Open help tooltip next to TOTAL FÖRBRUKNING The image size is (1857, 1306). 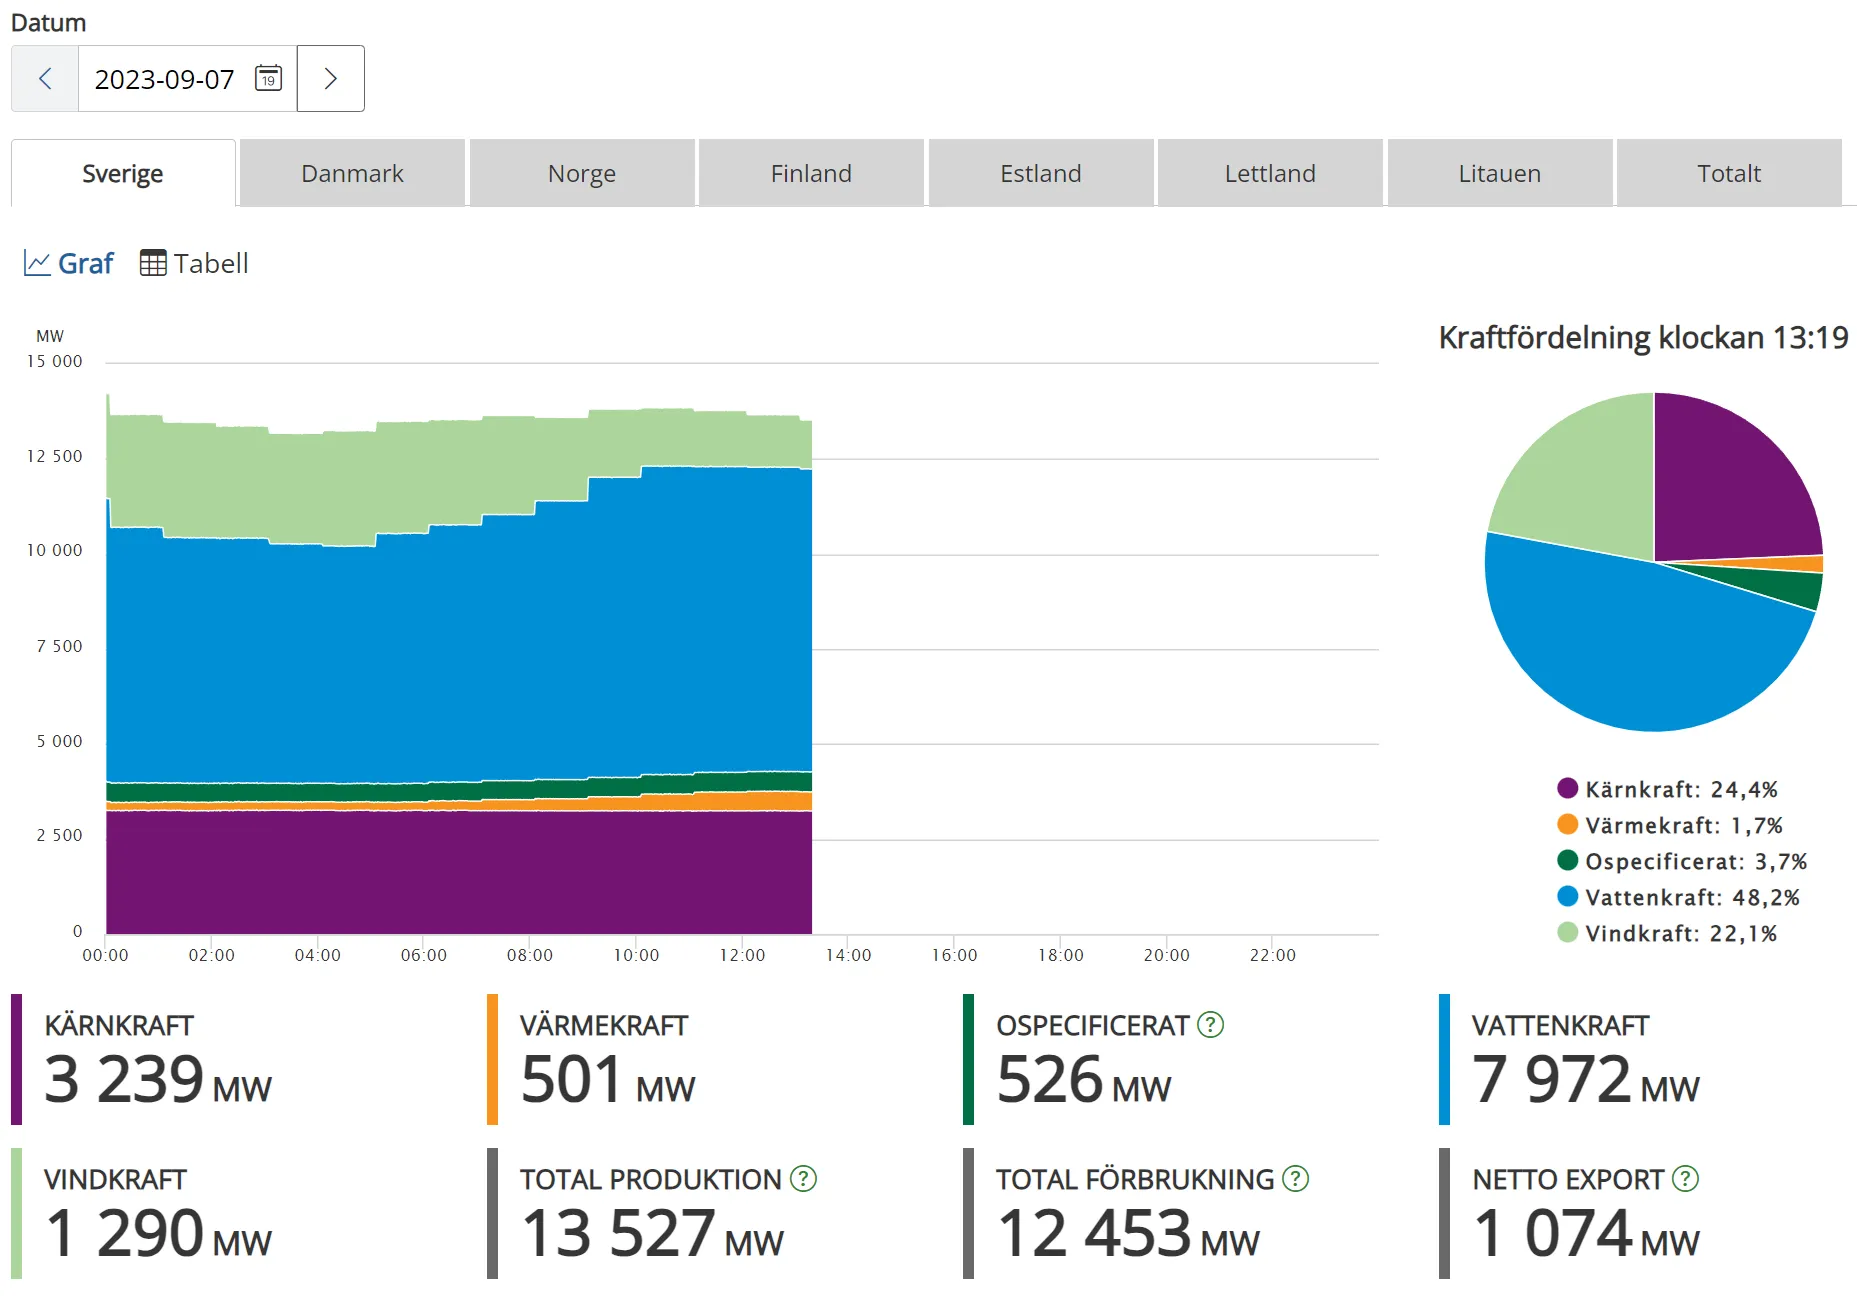[1292, 1179]
